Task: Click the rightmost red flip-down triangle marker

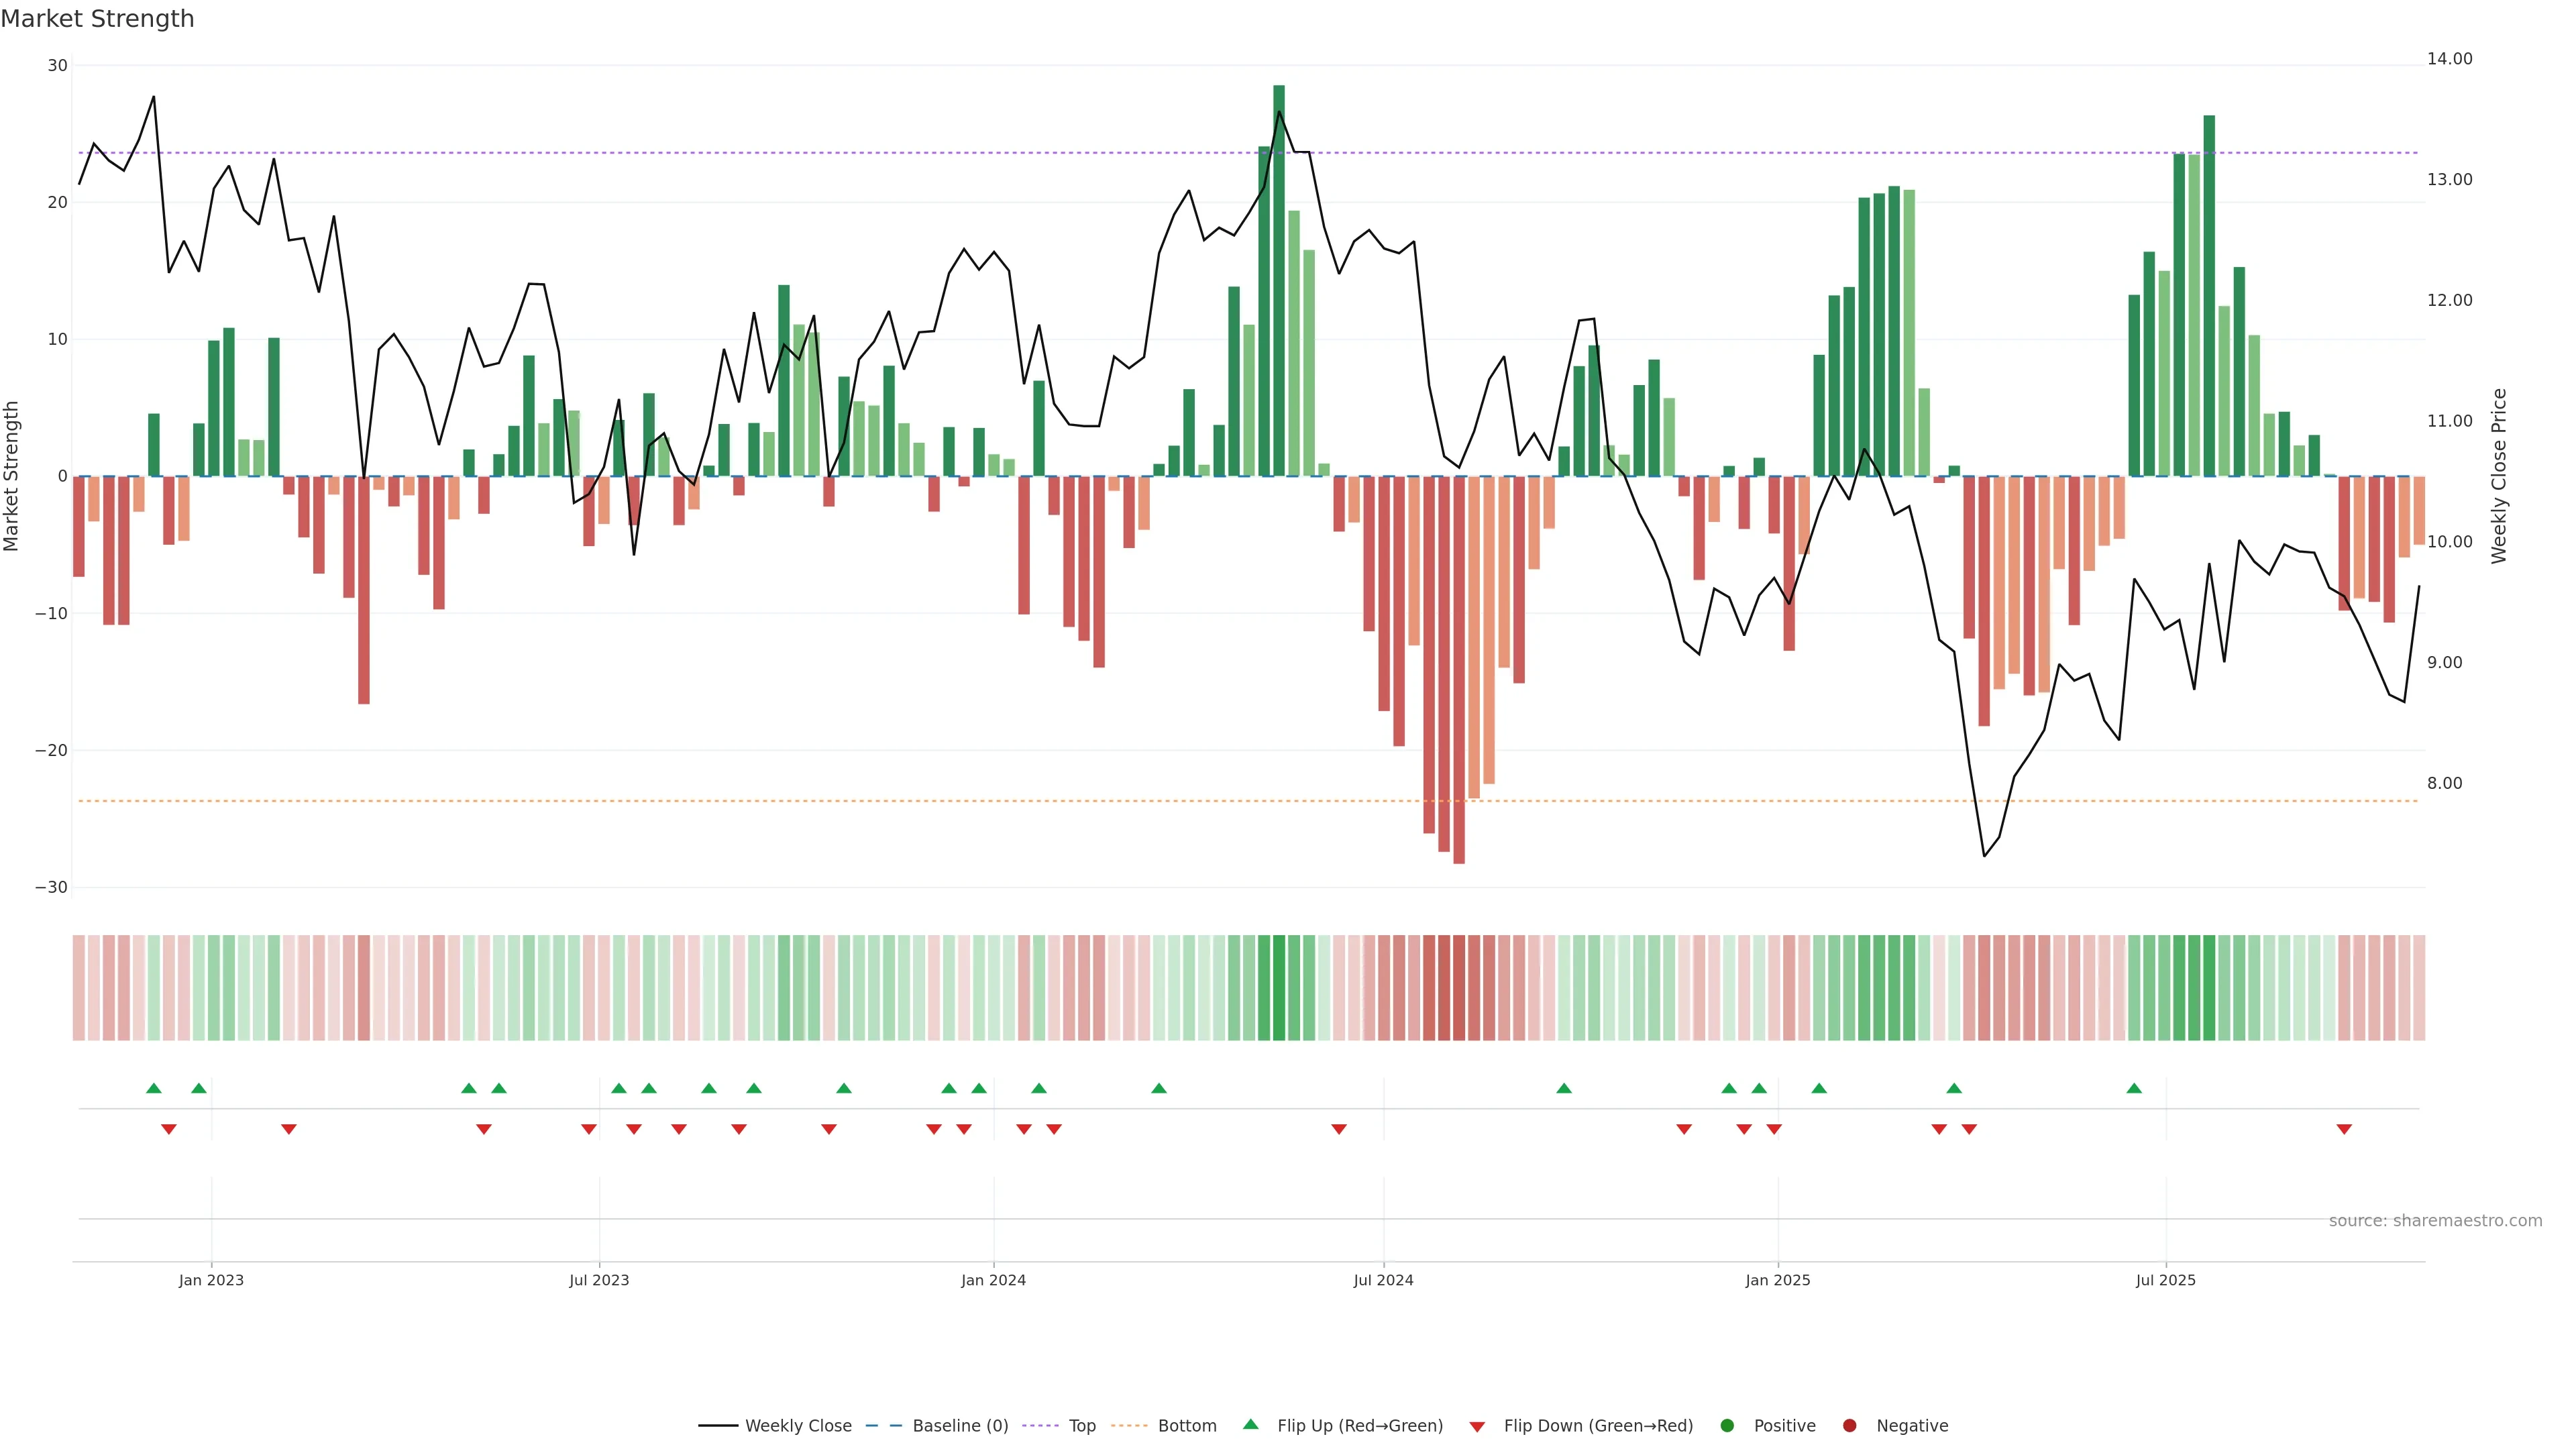Action: (x=2344, y=1129)
